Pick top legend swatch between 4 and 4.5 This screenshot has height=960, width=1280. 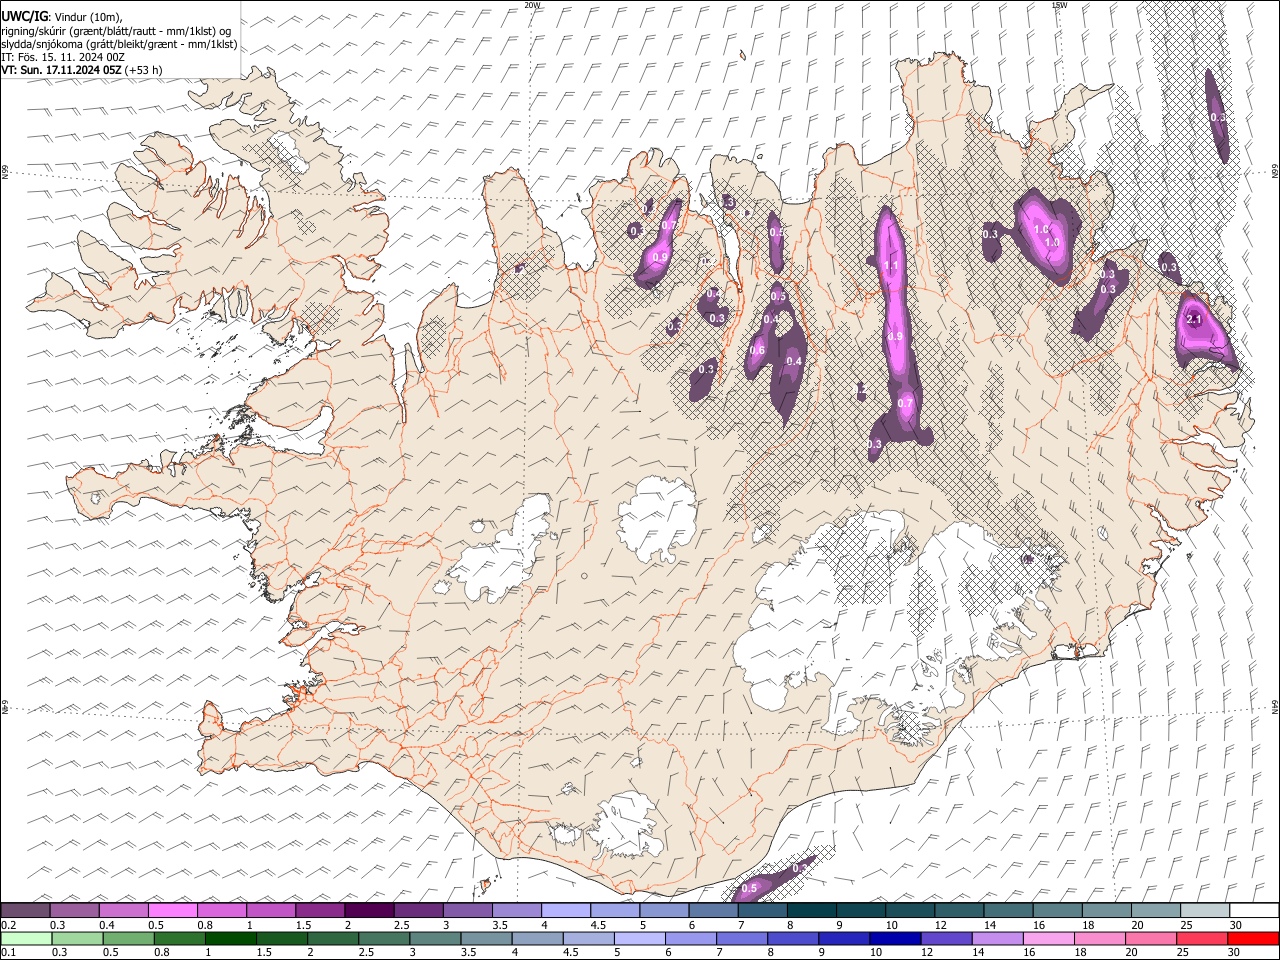565,910
